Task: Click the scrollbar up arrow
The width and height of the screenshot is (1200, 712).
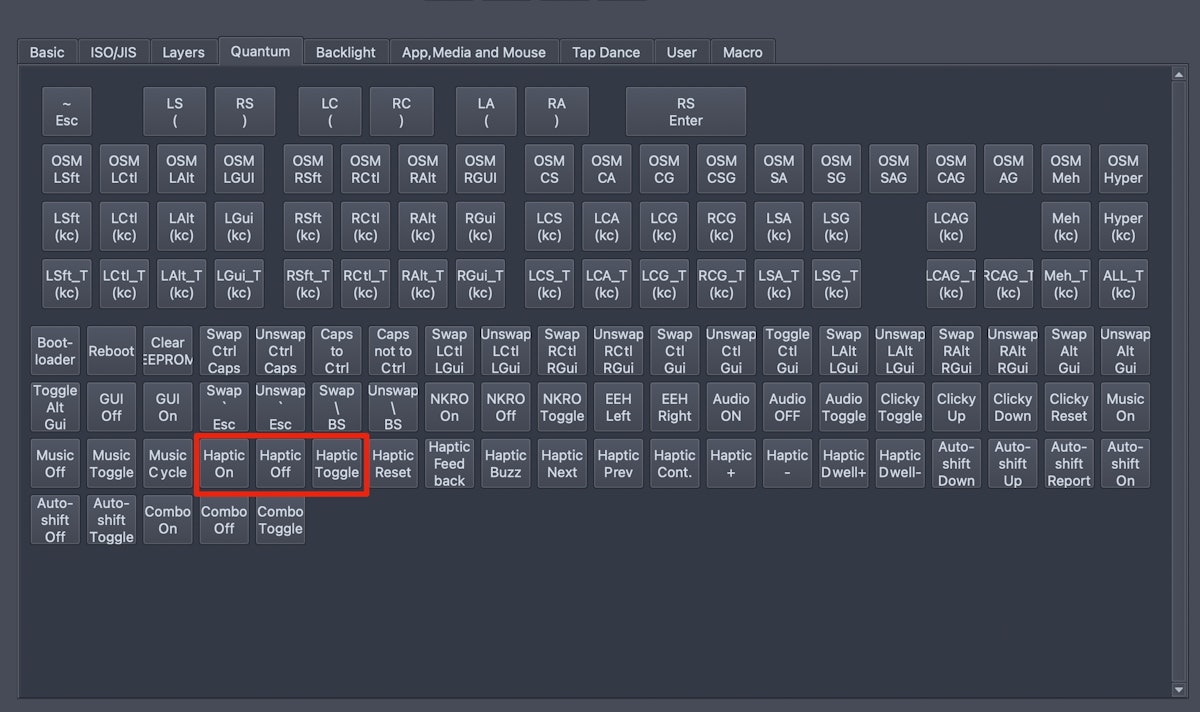Action: (x=1179, y=76)
